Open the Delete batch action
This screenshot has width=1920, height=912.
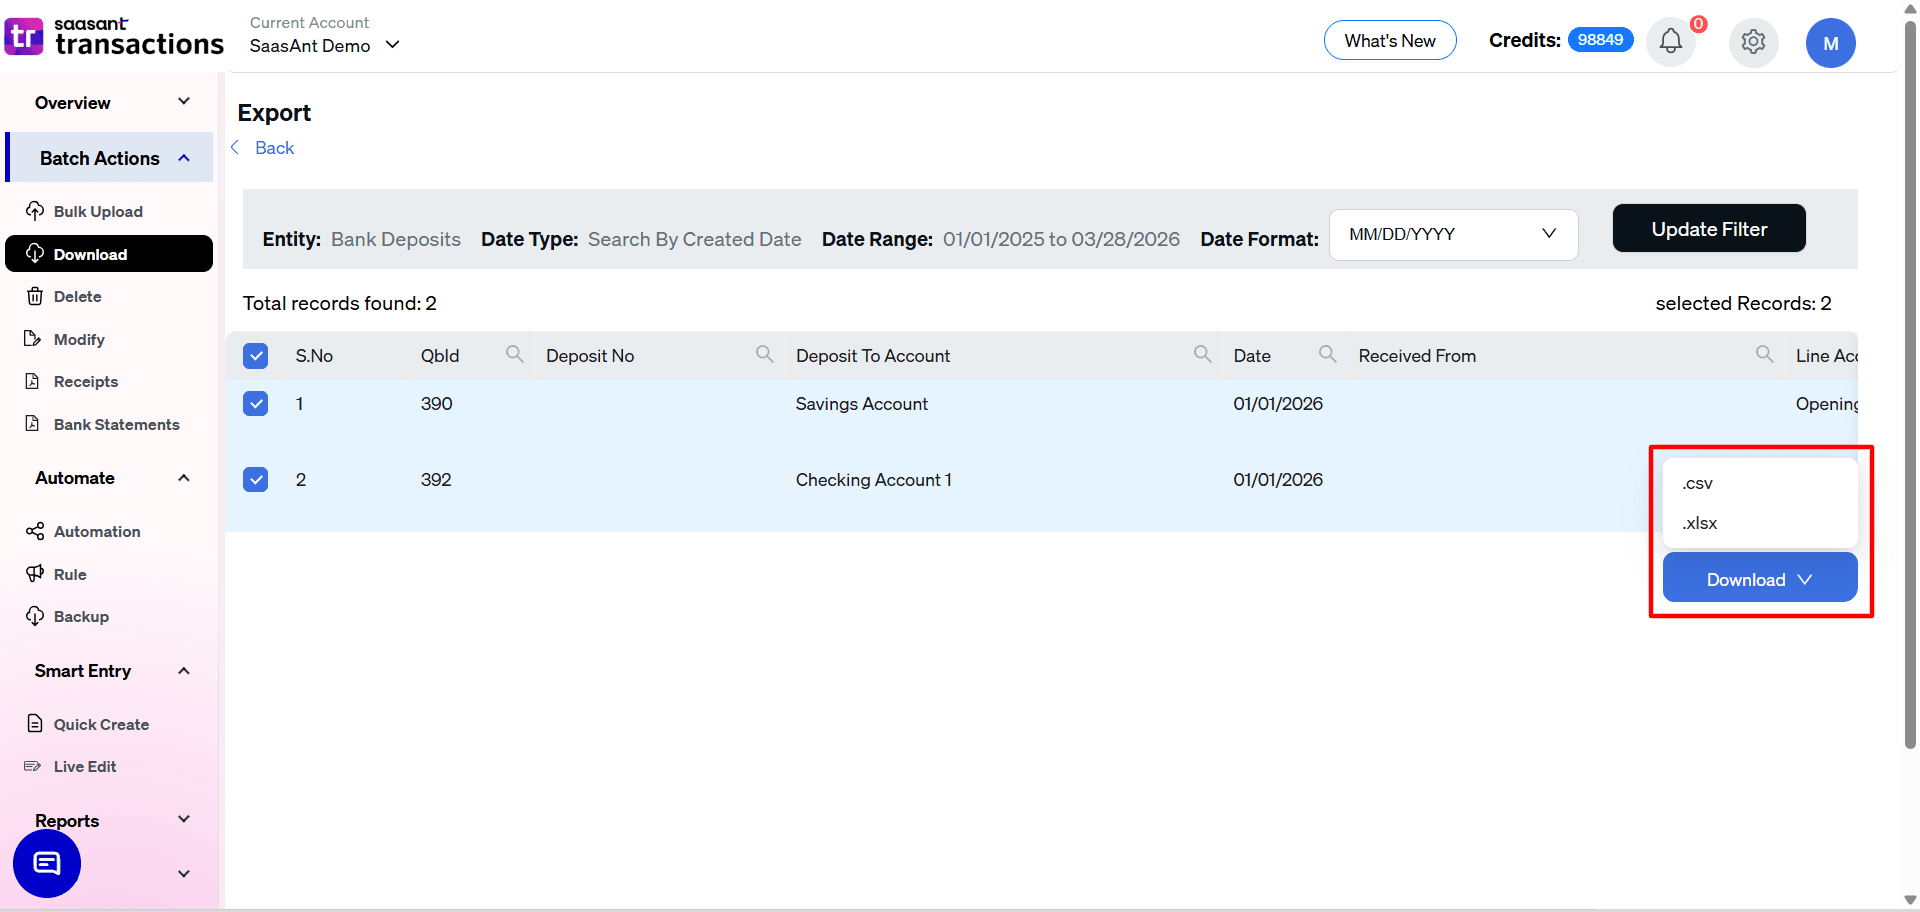(77, 296)
